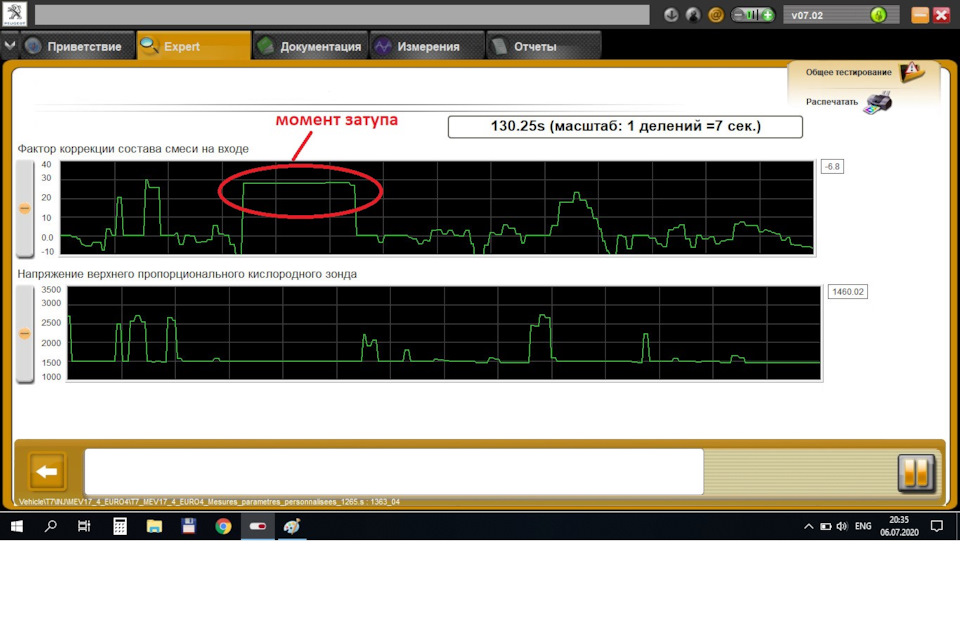Click the download arrow icon in title bar

671,15
